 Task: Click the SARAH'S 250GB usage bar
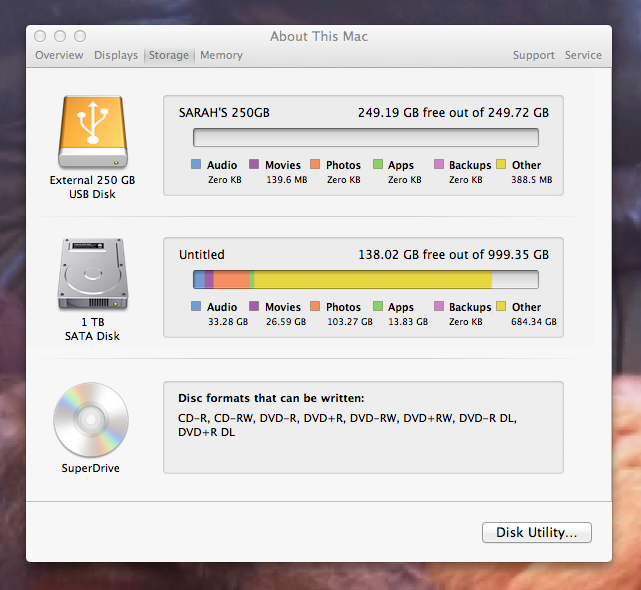pyautogui.click(x=365, y=137)
